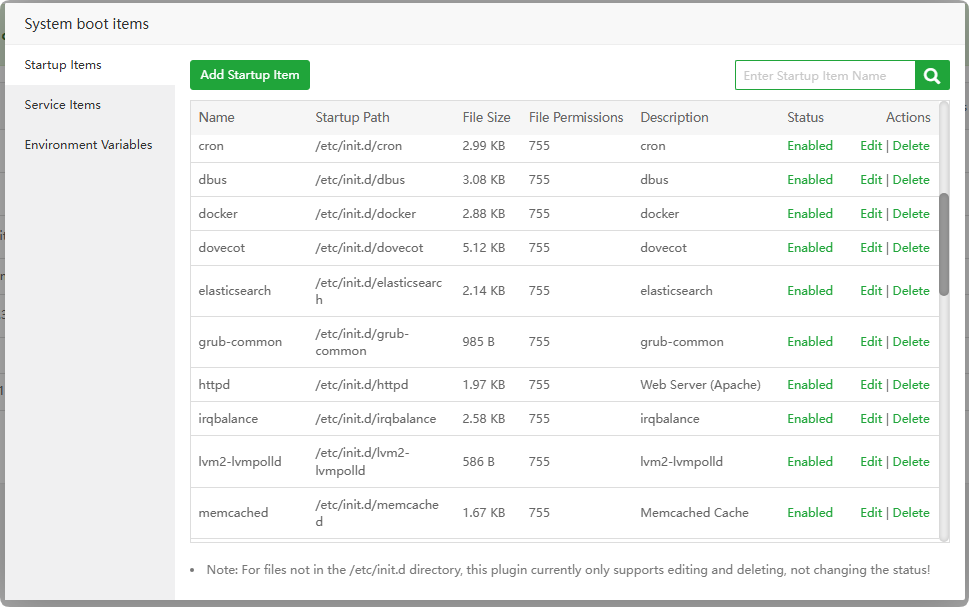Edit the memcached startup item
The height and width of the screenshot is (607, 969).
pos(871,513)
